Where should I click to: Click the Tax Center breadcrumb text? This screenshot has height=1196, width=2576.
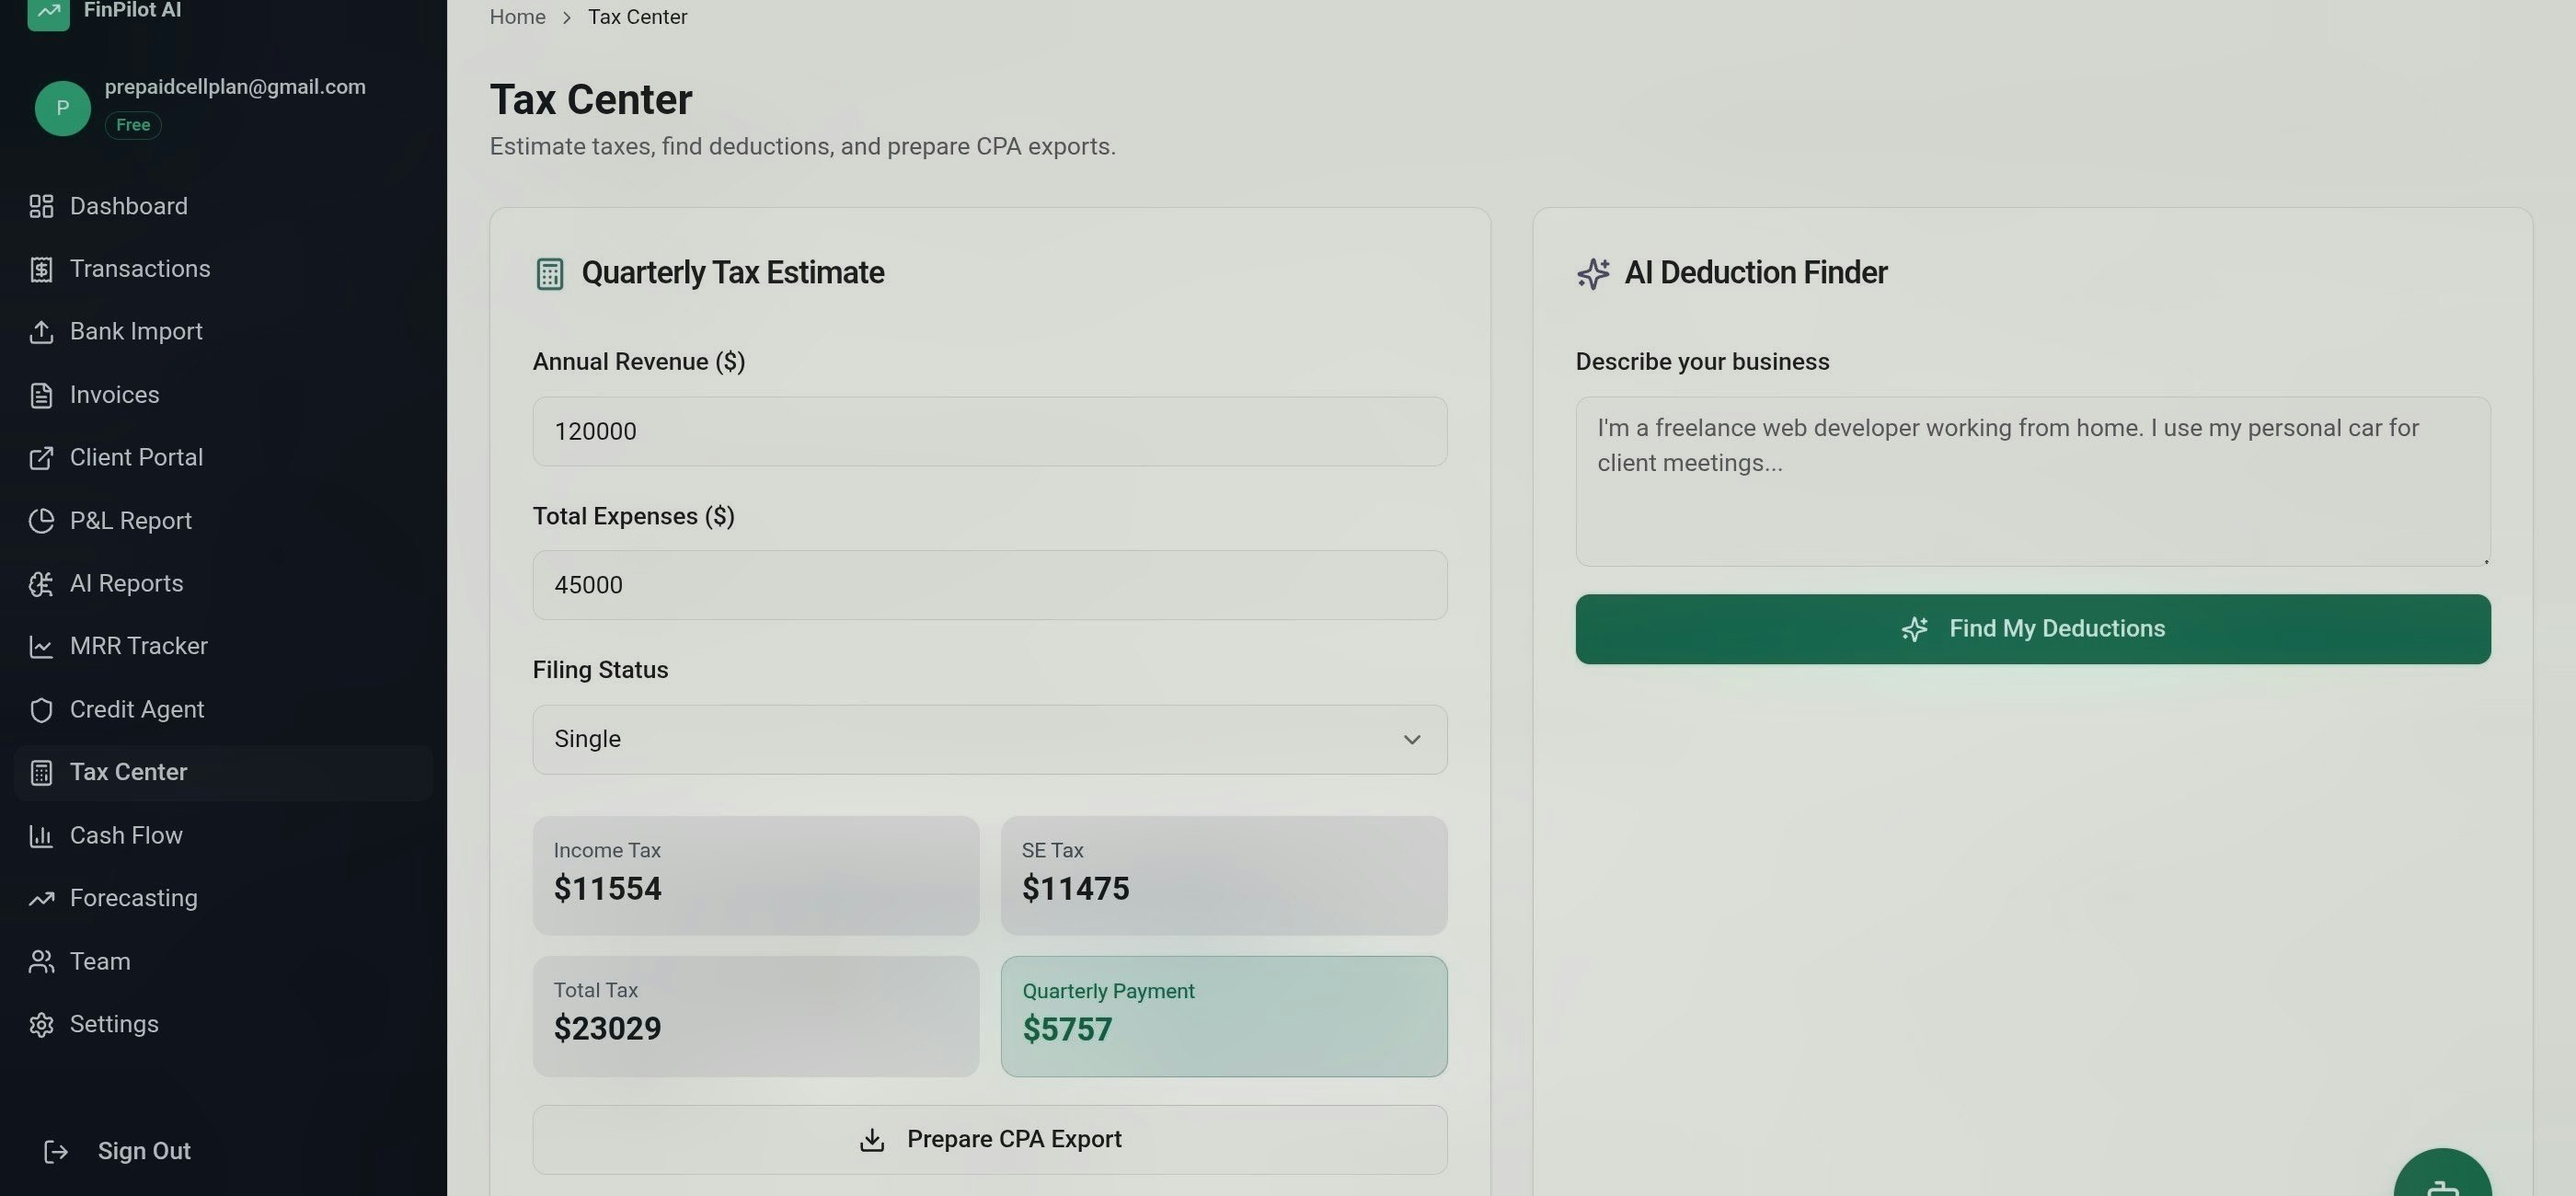coord(637,17)
